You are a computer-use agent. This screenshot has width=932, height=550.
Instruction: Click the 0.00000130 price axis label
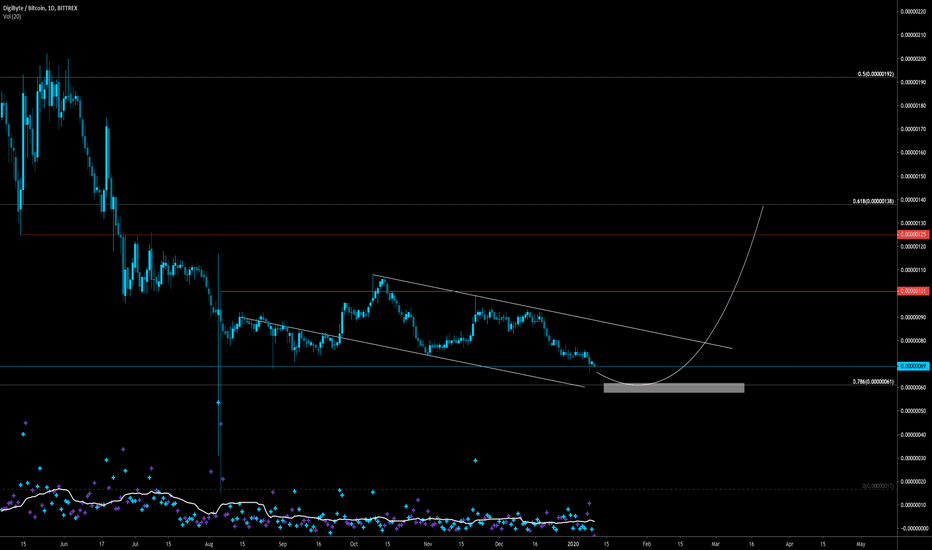[914, 224]
